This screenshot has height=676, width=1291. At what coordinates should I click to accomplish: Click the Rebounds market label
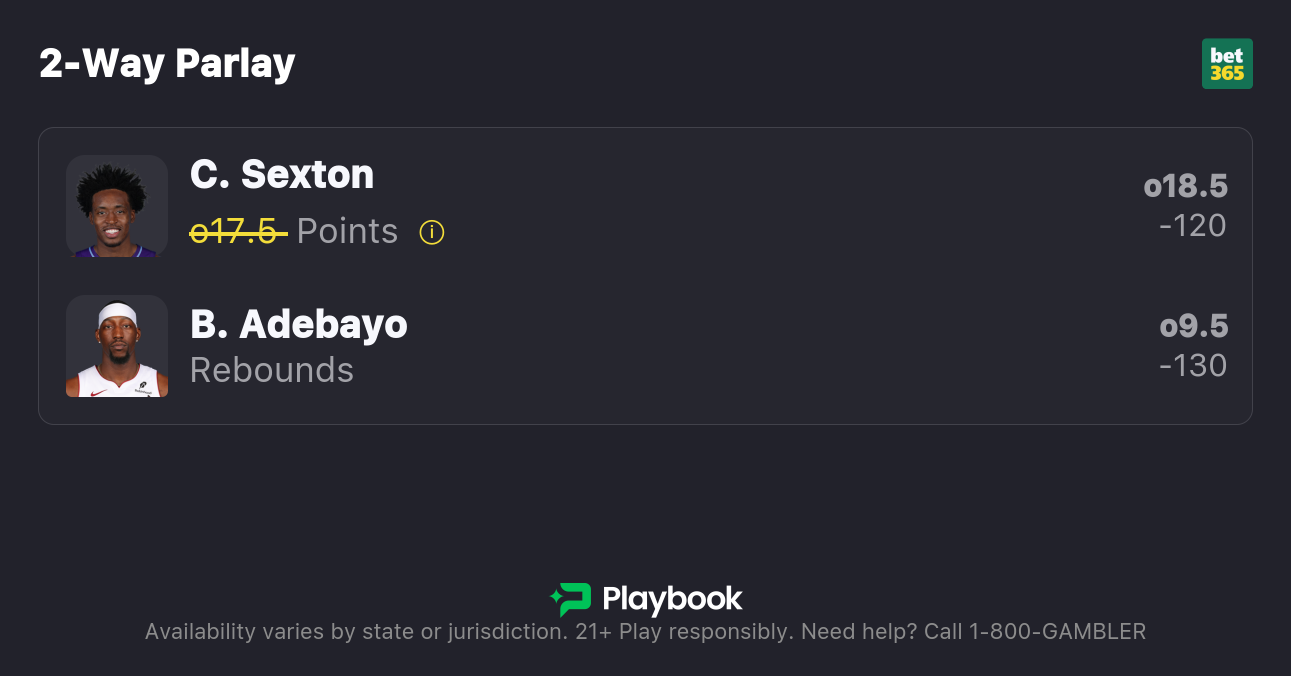272,370
